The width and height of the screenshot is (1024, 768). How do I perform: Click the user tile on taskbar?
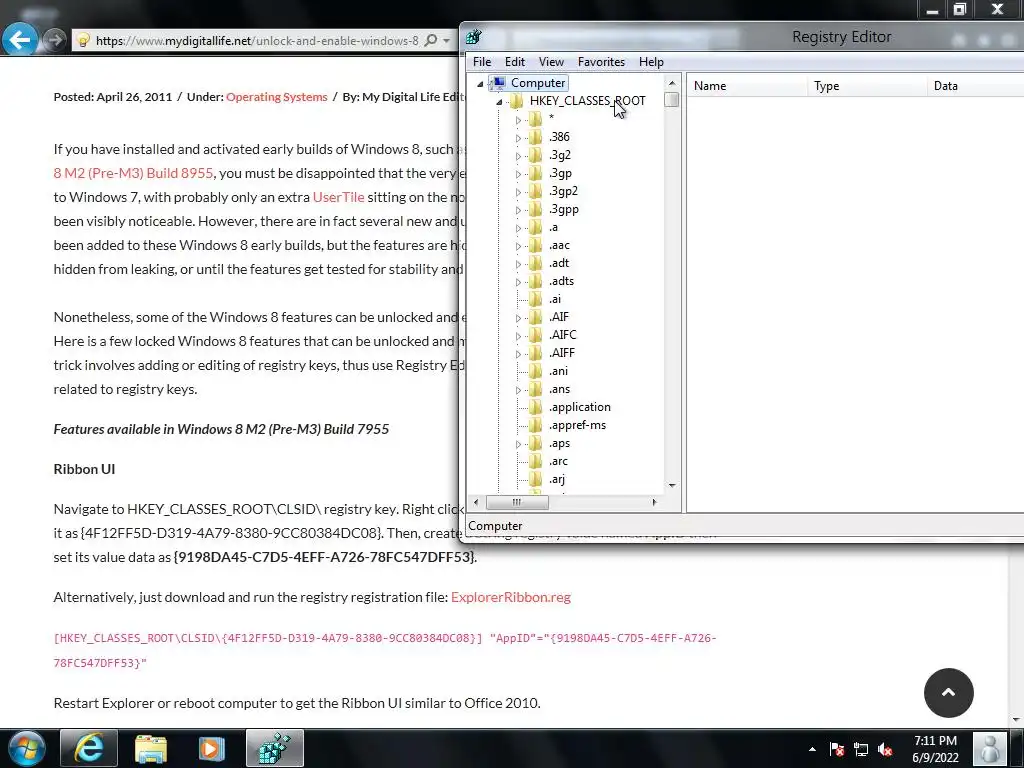pyautogui.click(x=989, y=748)
